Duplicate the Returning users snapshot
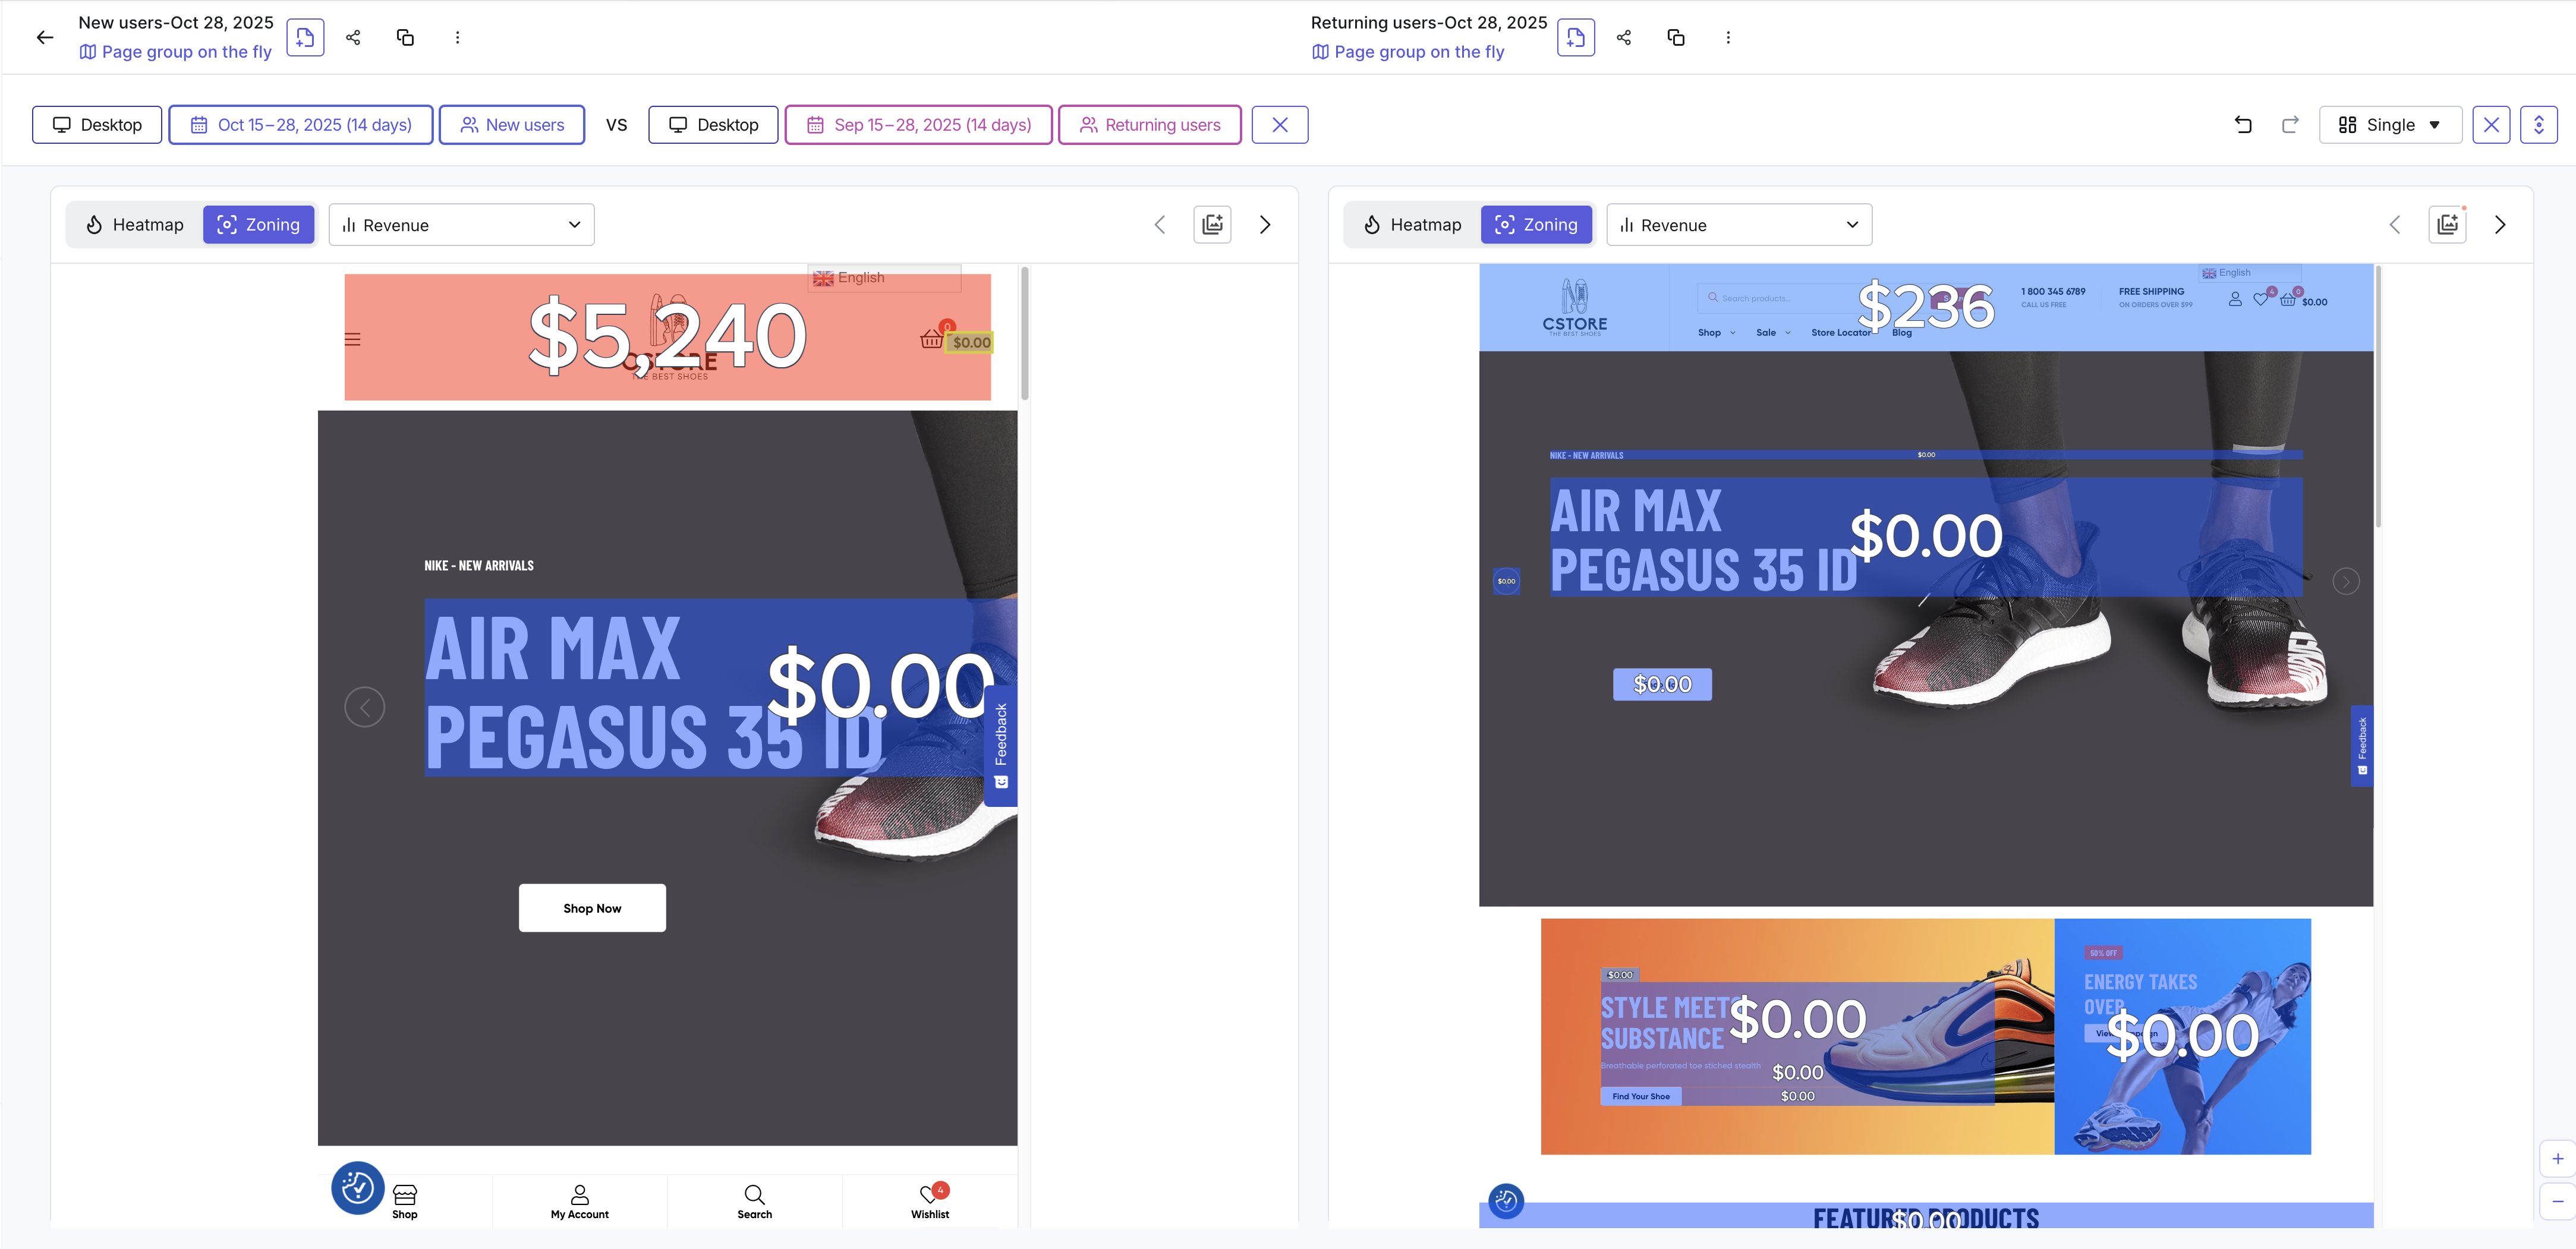2576x1249 pixels. pos(1676,38)
